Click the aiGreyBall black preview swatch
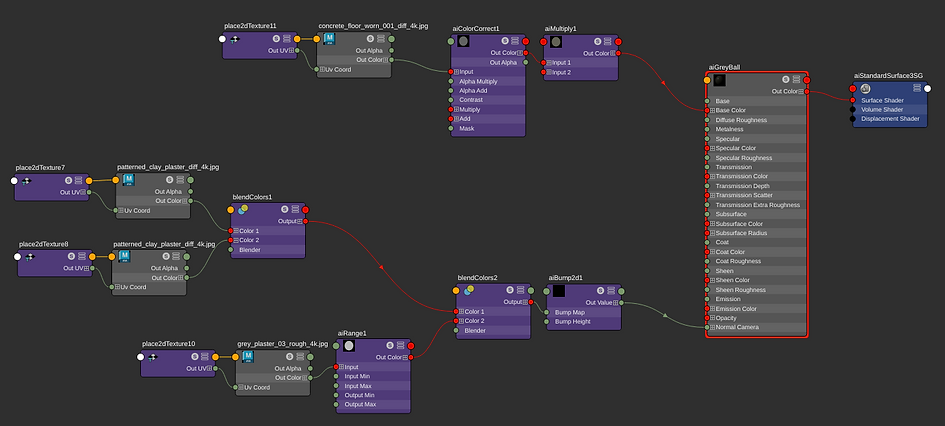 719,80
